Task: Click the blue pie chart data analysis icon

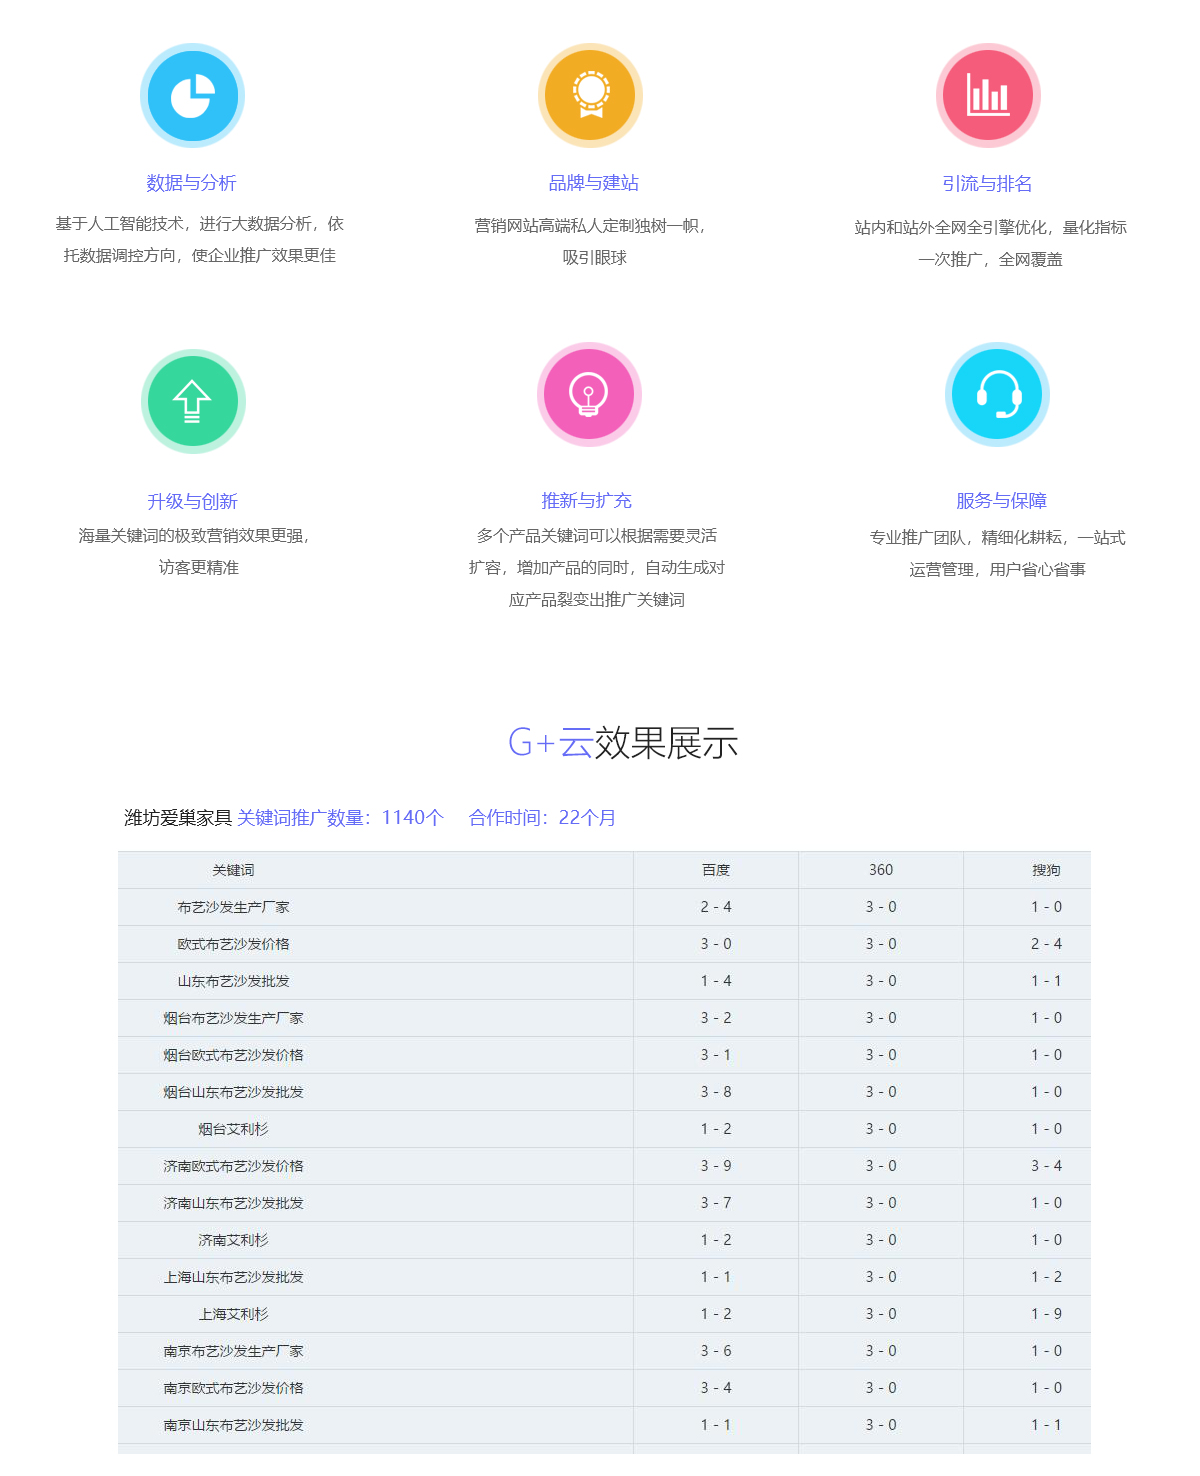Action: click(192, 96)
